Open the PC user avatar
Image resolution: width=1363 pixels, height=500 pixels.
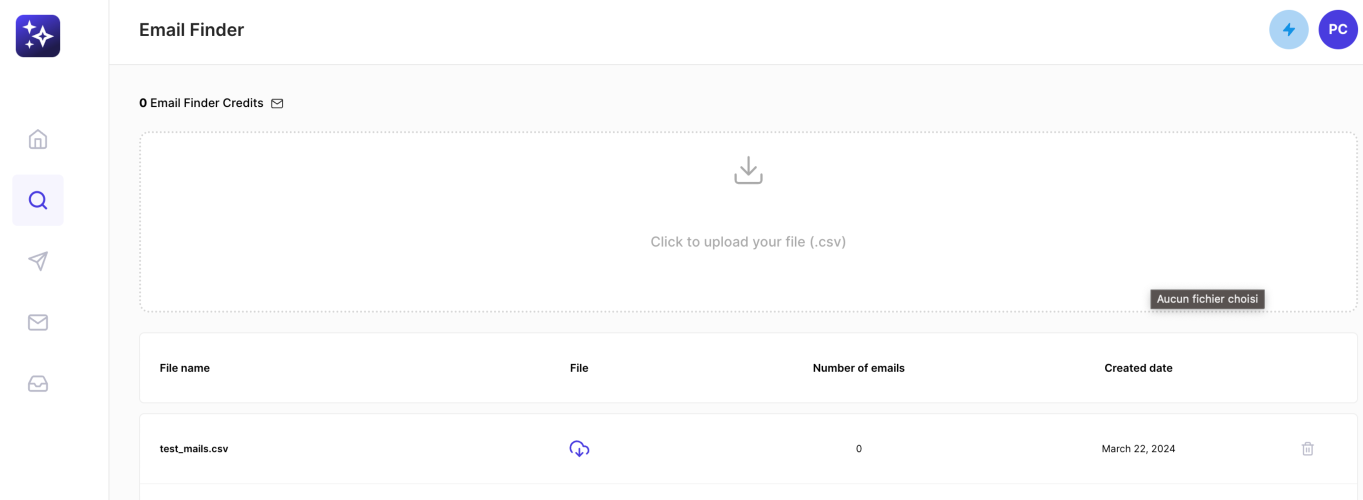click(x=1338, y=30)
